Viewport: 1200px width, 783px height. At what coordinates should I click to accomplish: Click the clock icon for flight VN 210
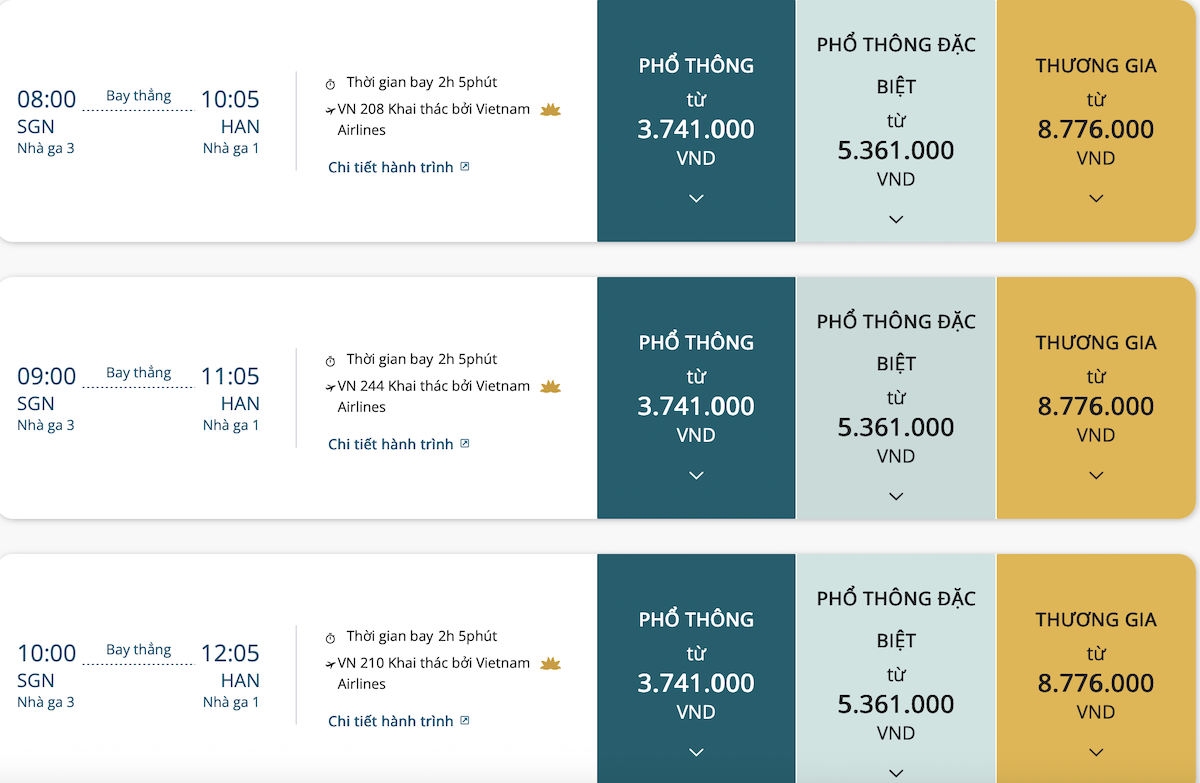click(330, 636)
